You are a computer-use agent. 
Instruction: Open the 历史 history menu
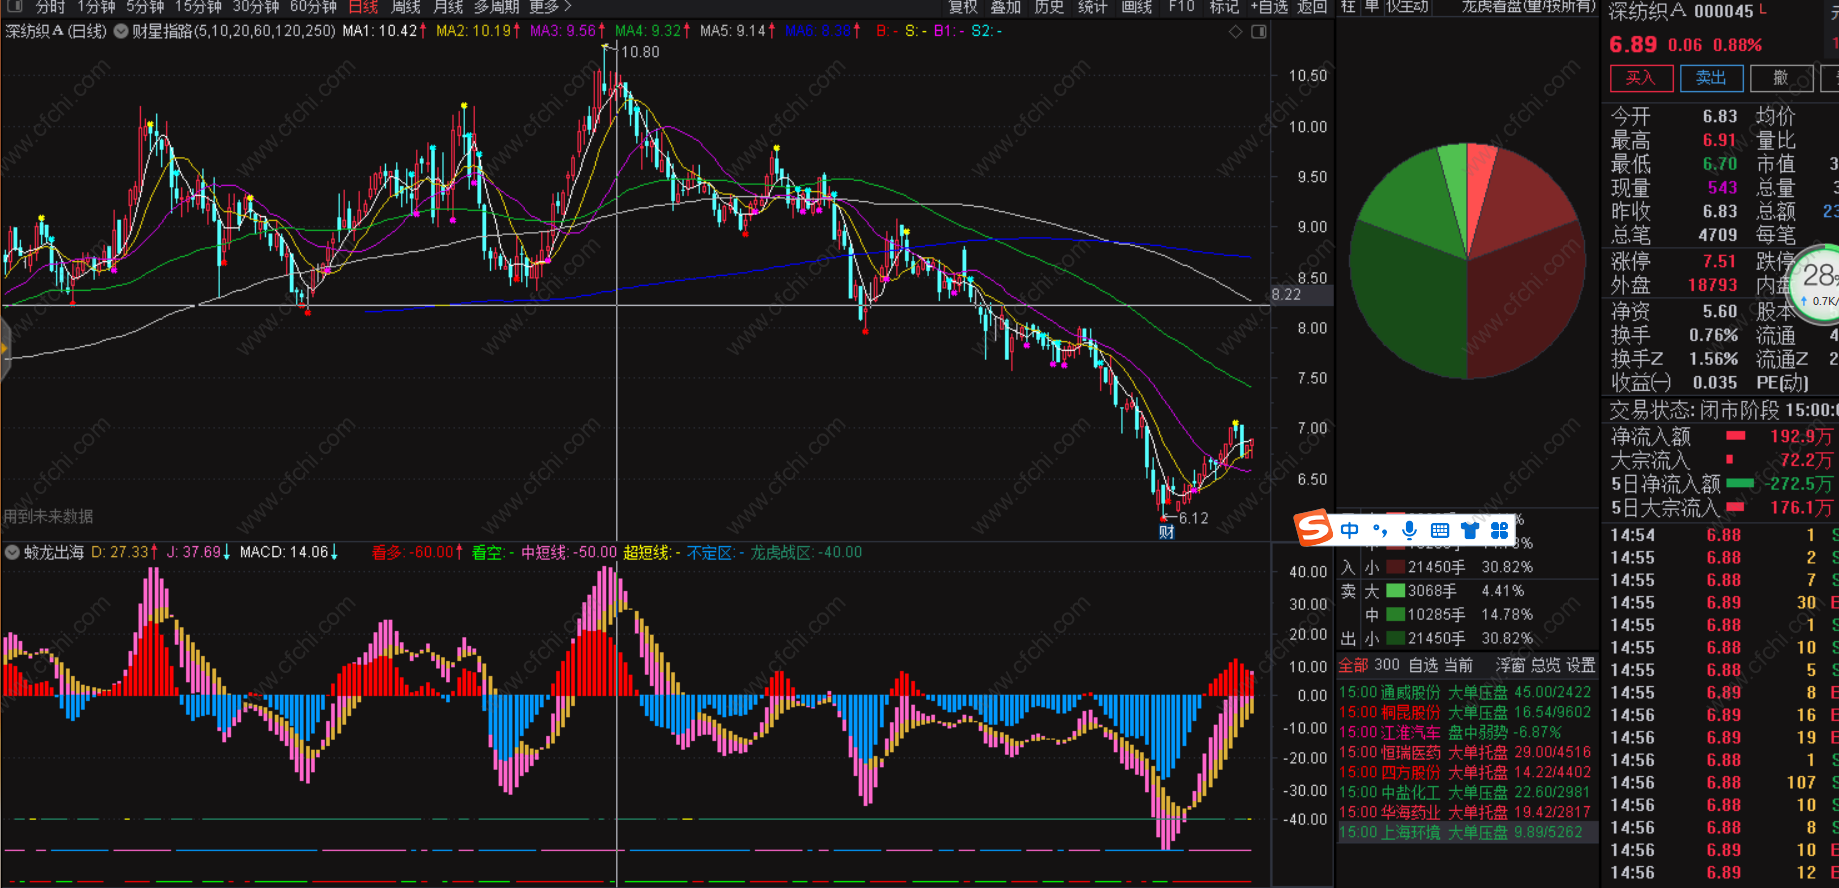(1049, 7)
